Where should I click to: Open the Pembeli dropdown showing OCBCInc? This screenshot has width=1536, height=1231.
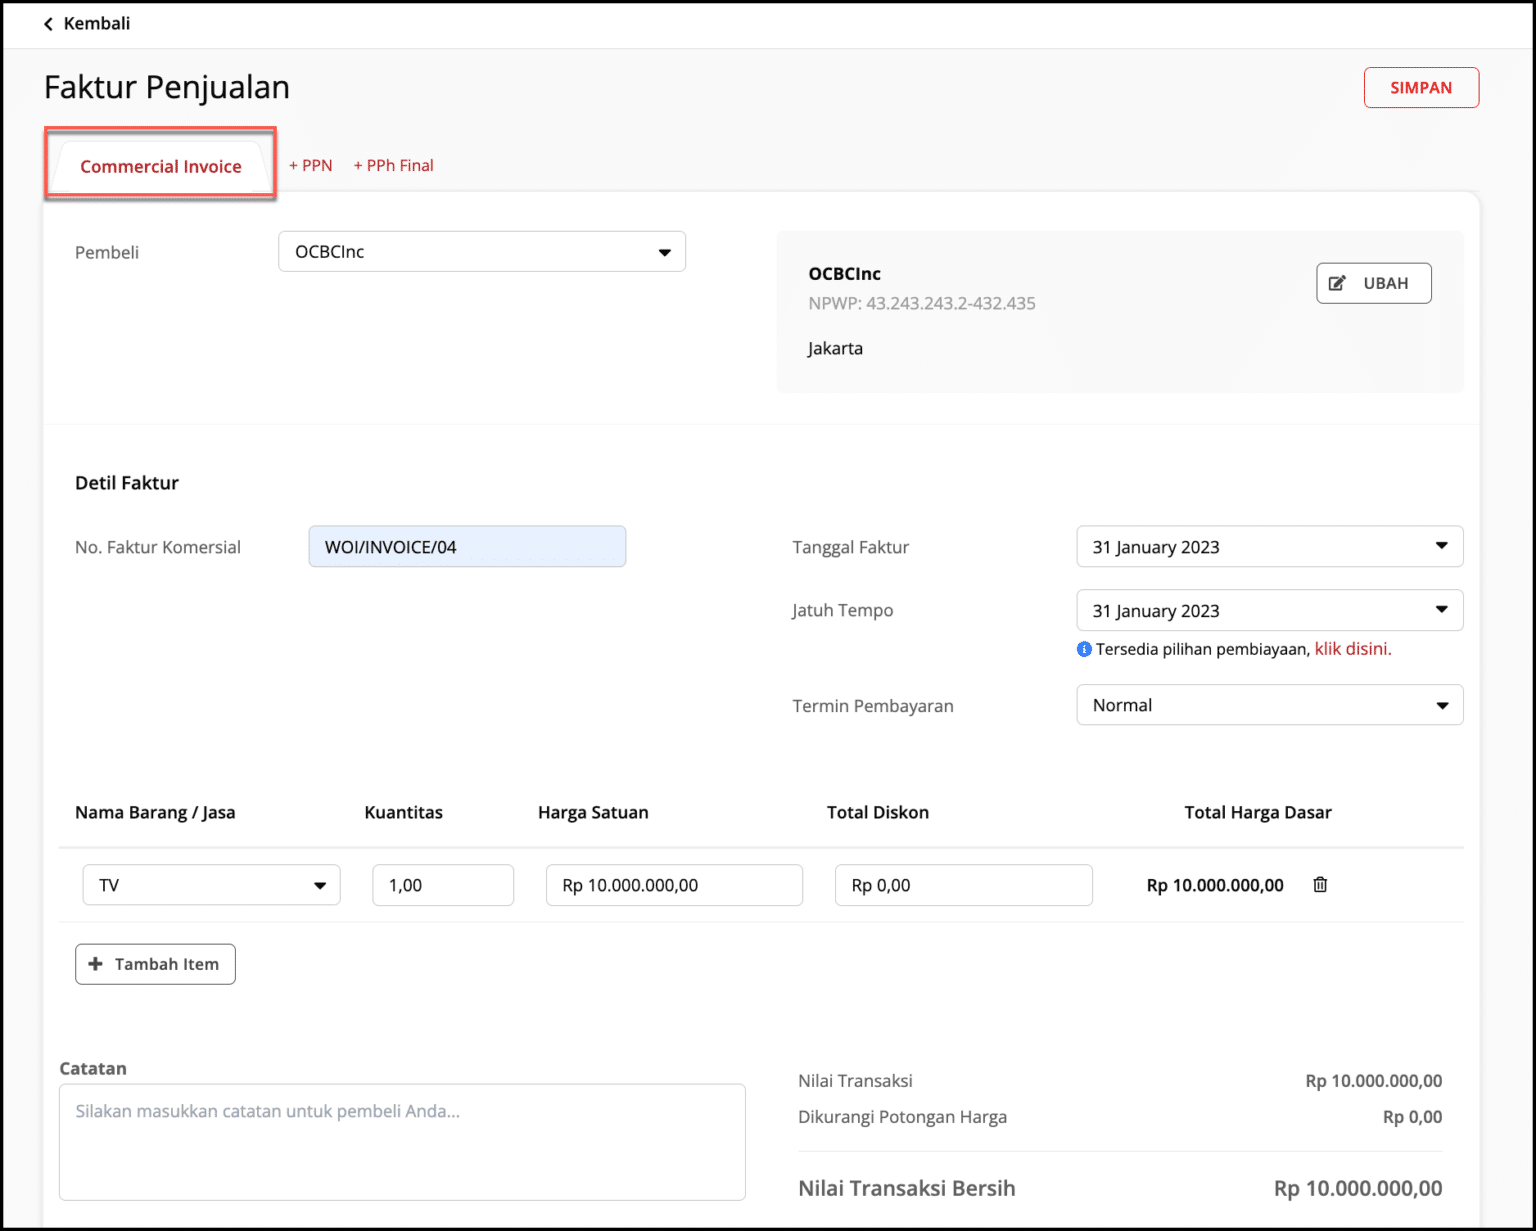(x=481, y=252)
